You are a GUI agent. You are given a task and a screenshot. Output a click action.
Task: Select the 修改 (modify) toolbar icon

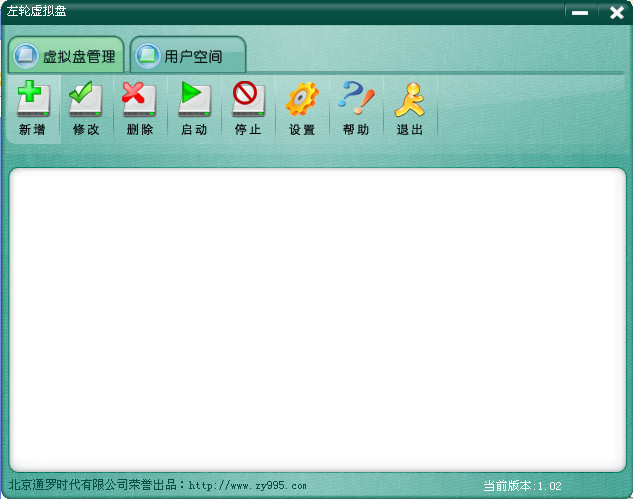point(86,99)
